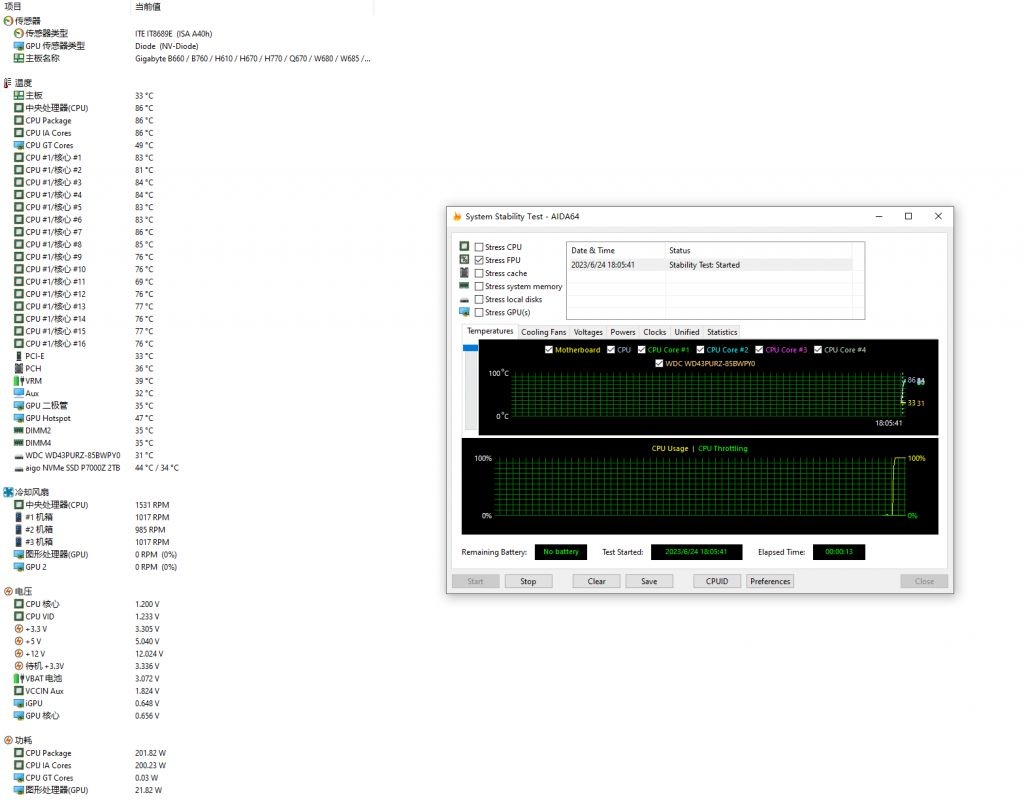The width and height of the screenshot is (1024, 810).
Task: Click the fan icon beside 冷却风扇
Action: point(8,491)
